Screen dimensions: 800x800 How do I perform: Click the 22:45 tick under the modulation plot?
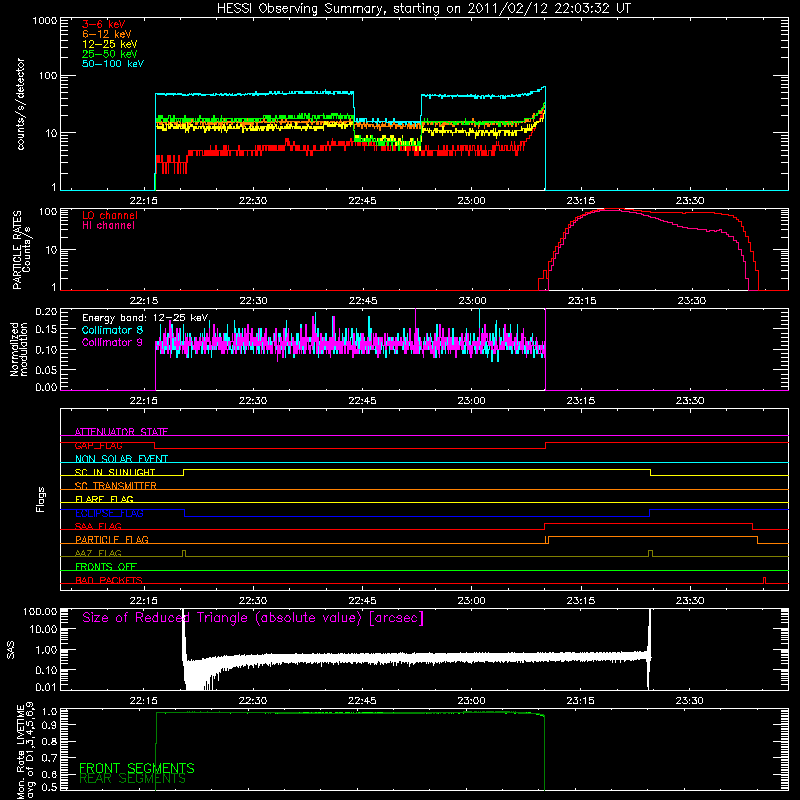coord(362,401)
